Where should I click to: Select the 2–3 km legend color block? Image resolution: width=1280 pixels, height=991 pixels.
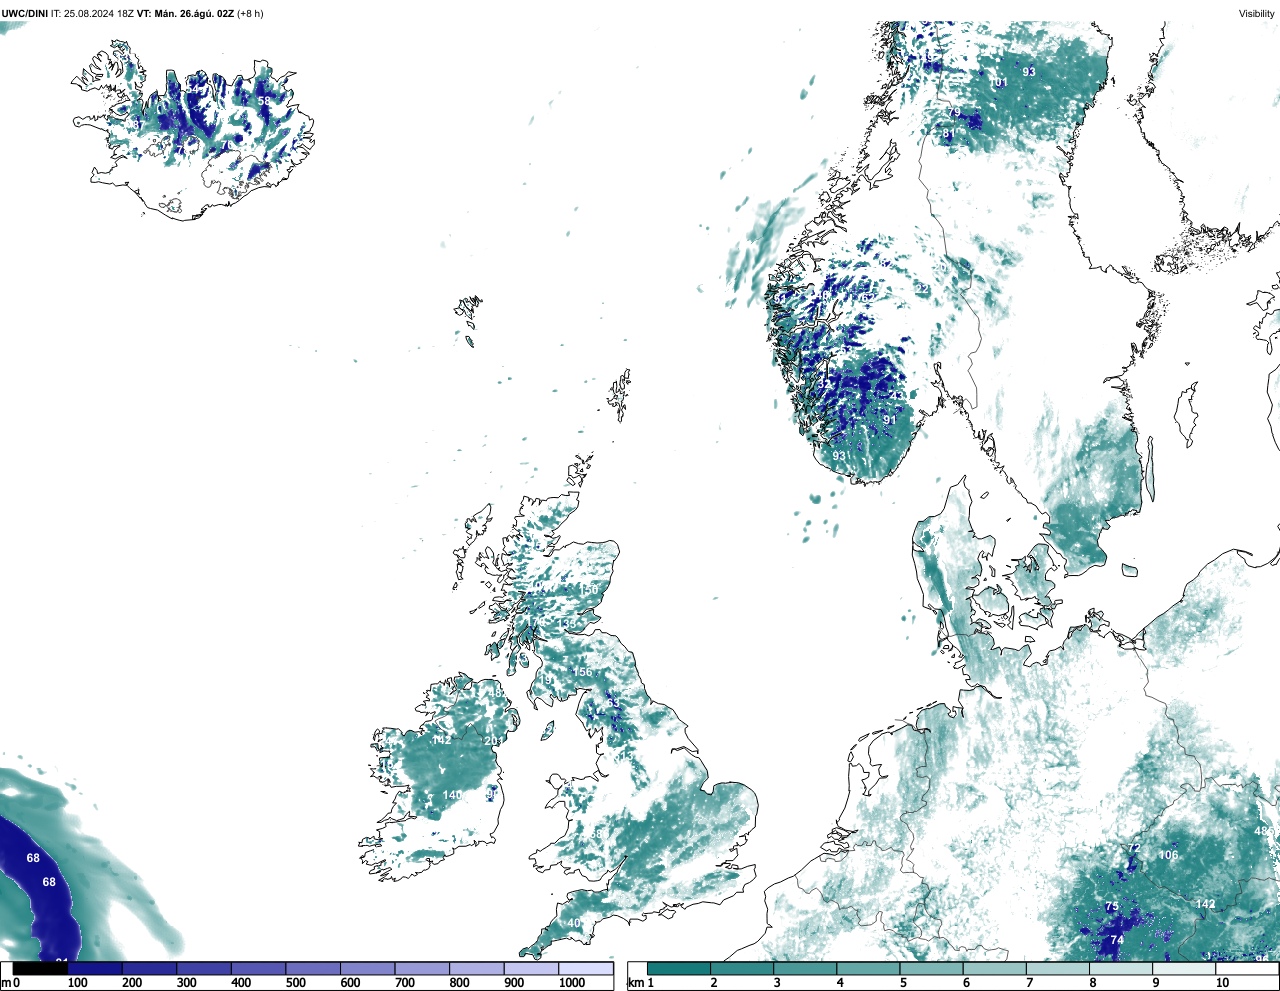coord(742,968)
